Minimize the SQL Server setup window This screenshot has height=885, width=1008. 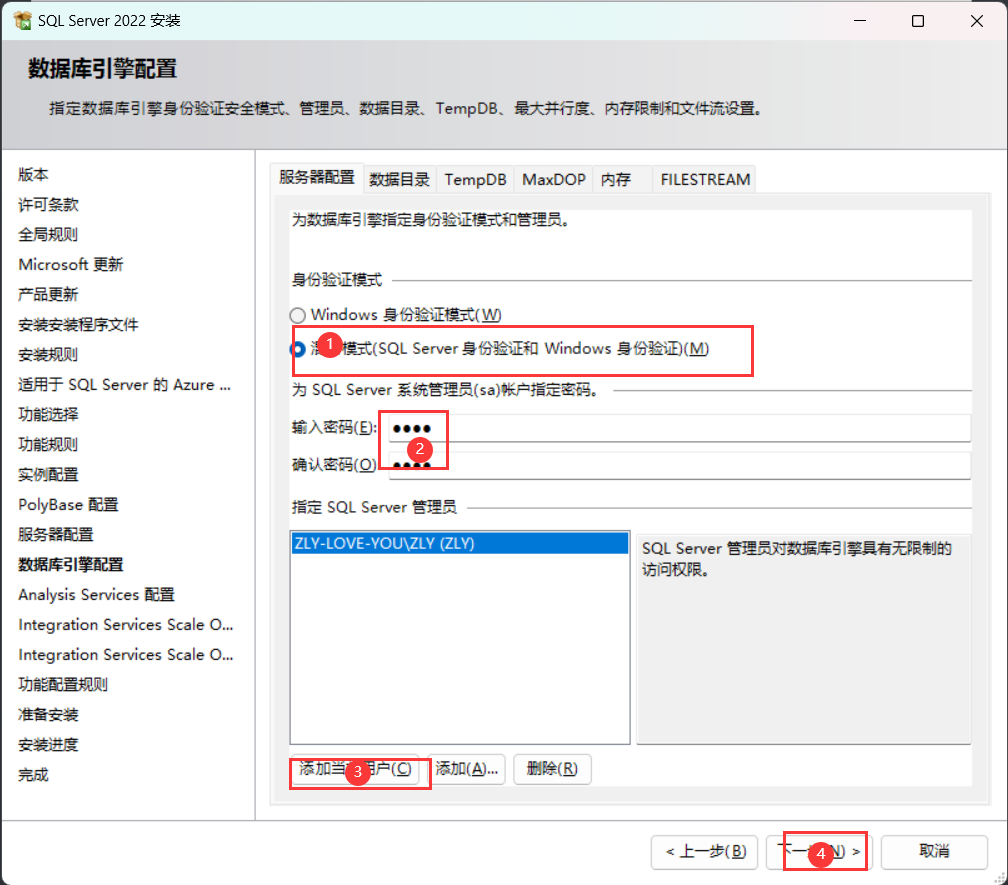click(x=860, y=21)
